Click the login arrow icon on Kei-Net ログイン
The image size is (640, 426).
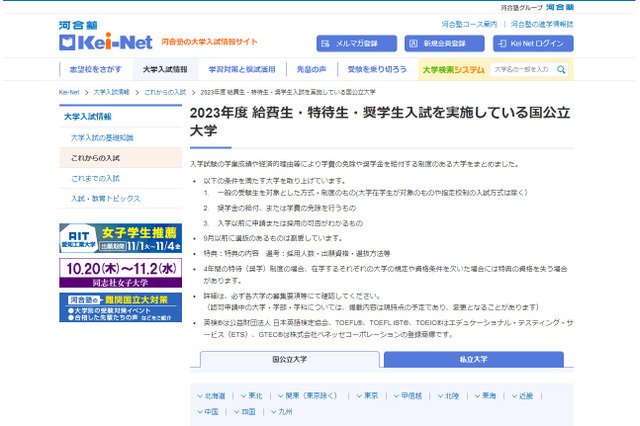pyautogui.click(x=502, y=44)
